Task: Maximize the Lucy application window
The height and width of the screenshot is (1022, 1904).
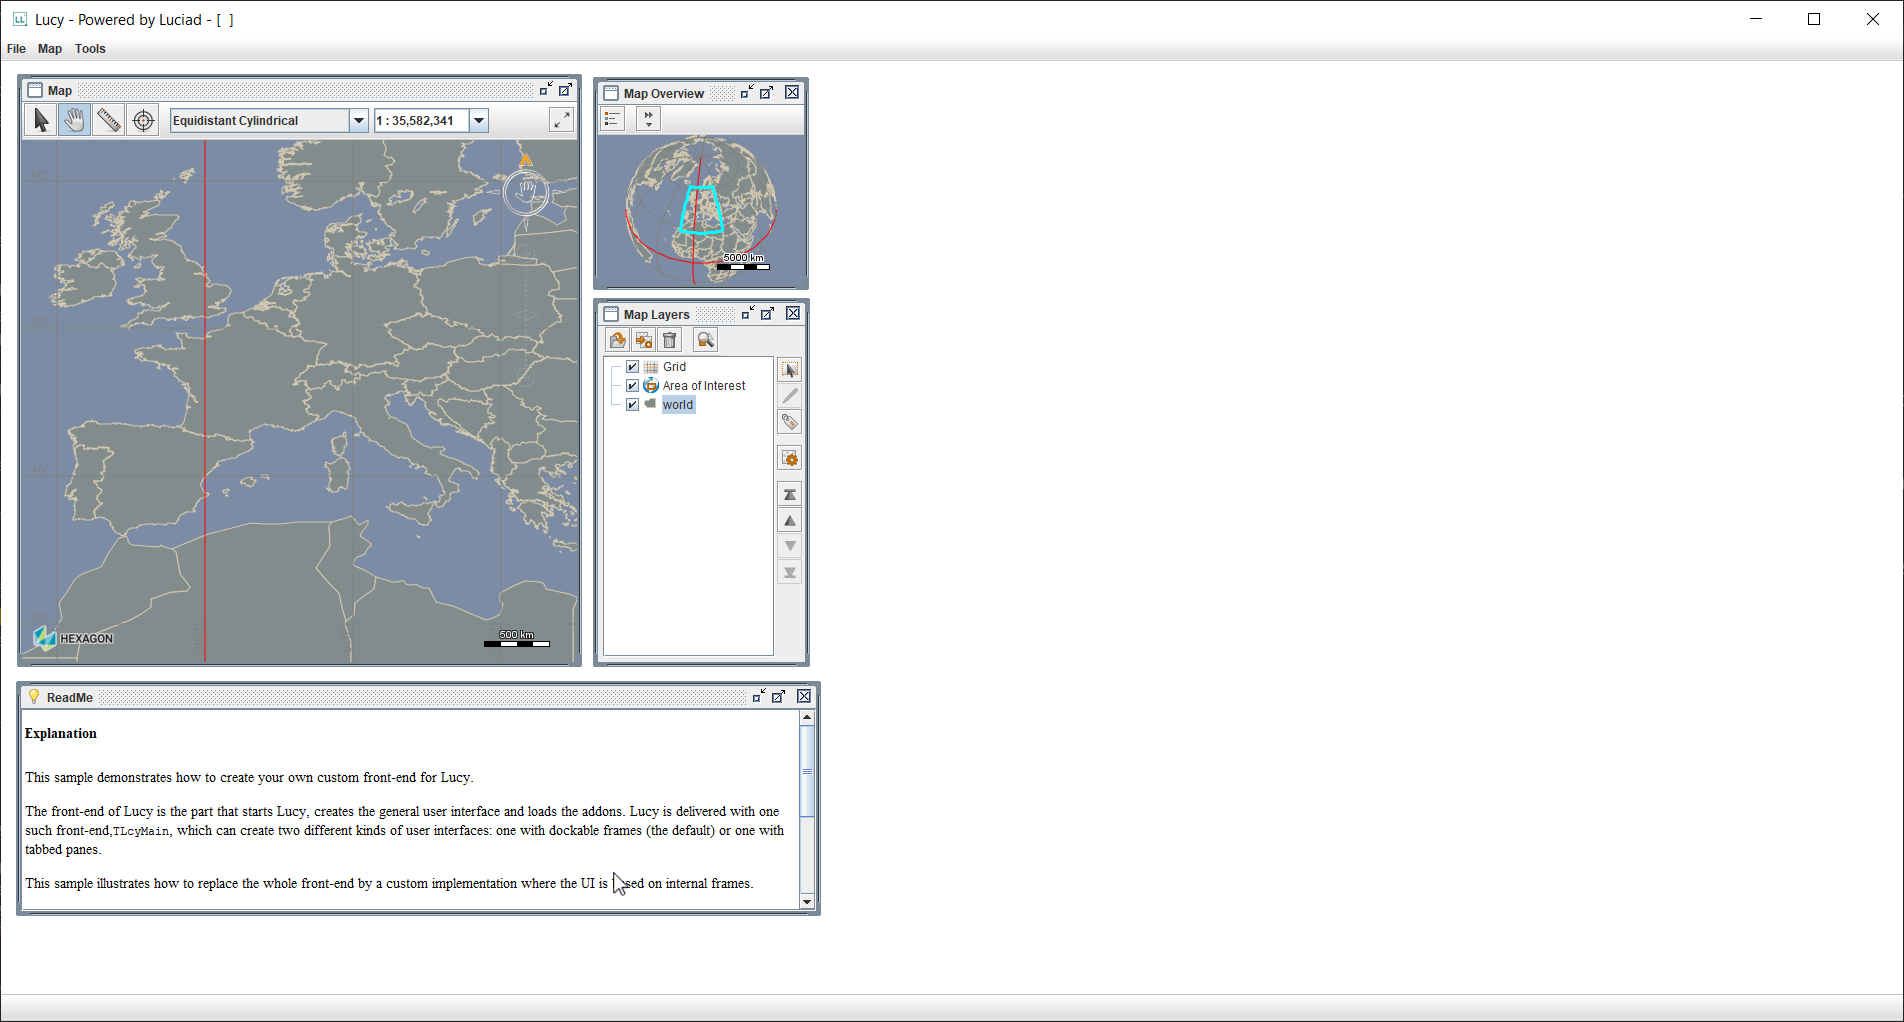Action: click(x=1814, y=19)
